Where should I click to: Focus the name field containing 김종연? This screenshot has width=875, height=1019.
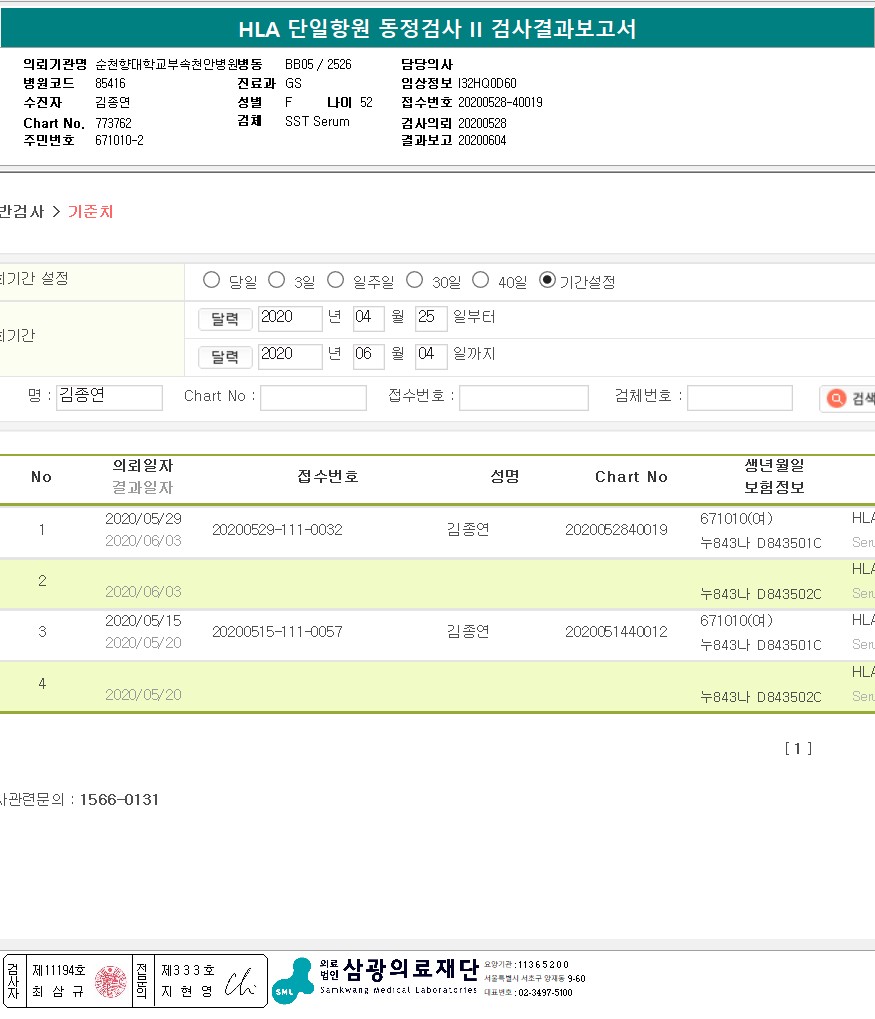pyautogui.click(x=109, y=397)
